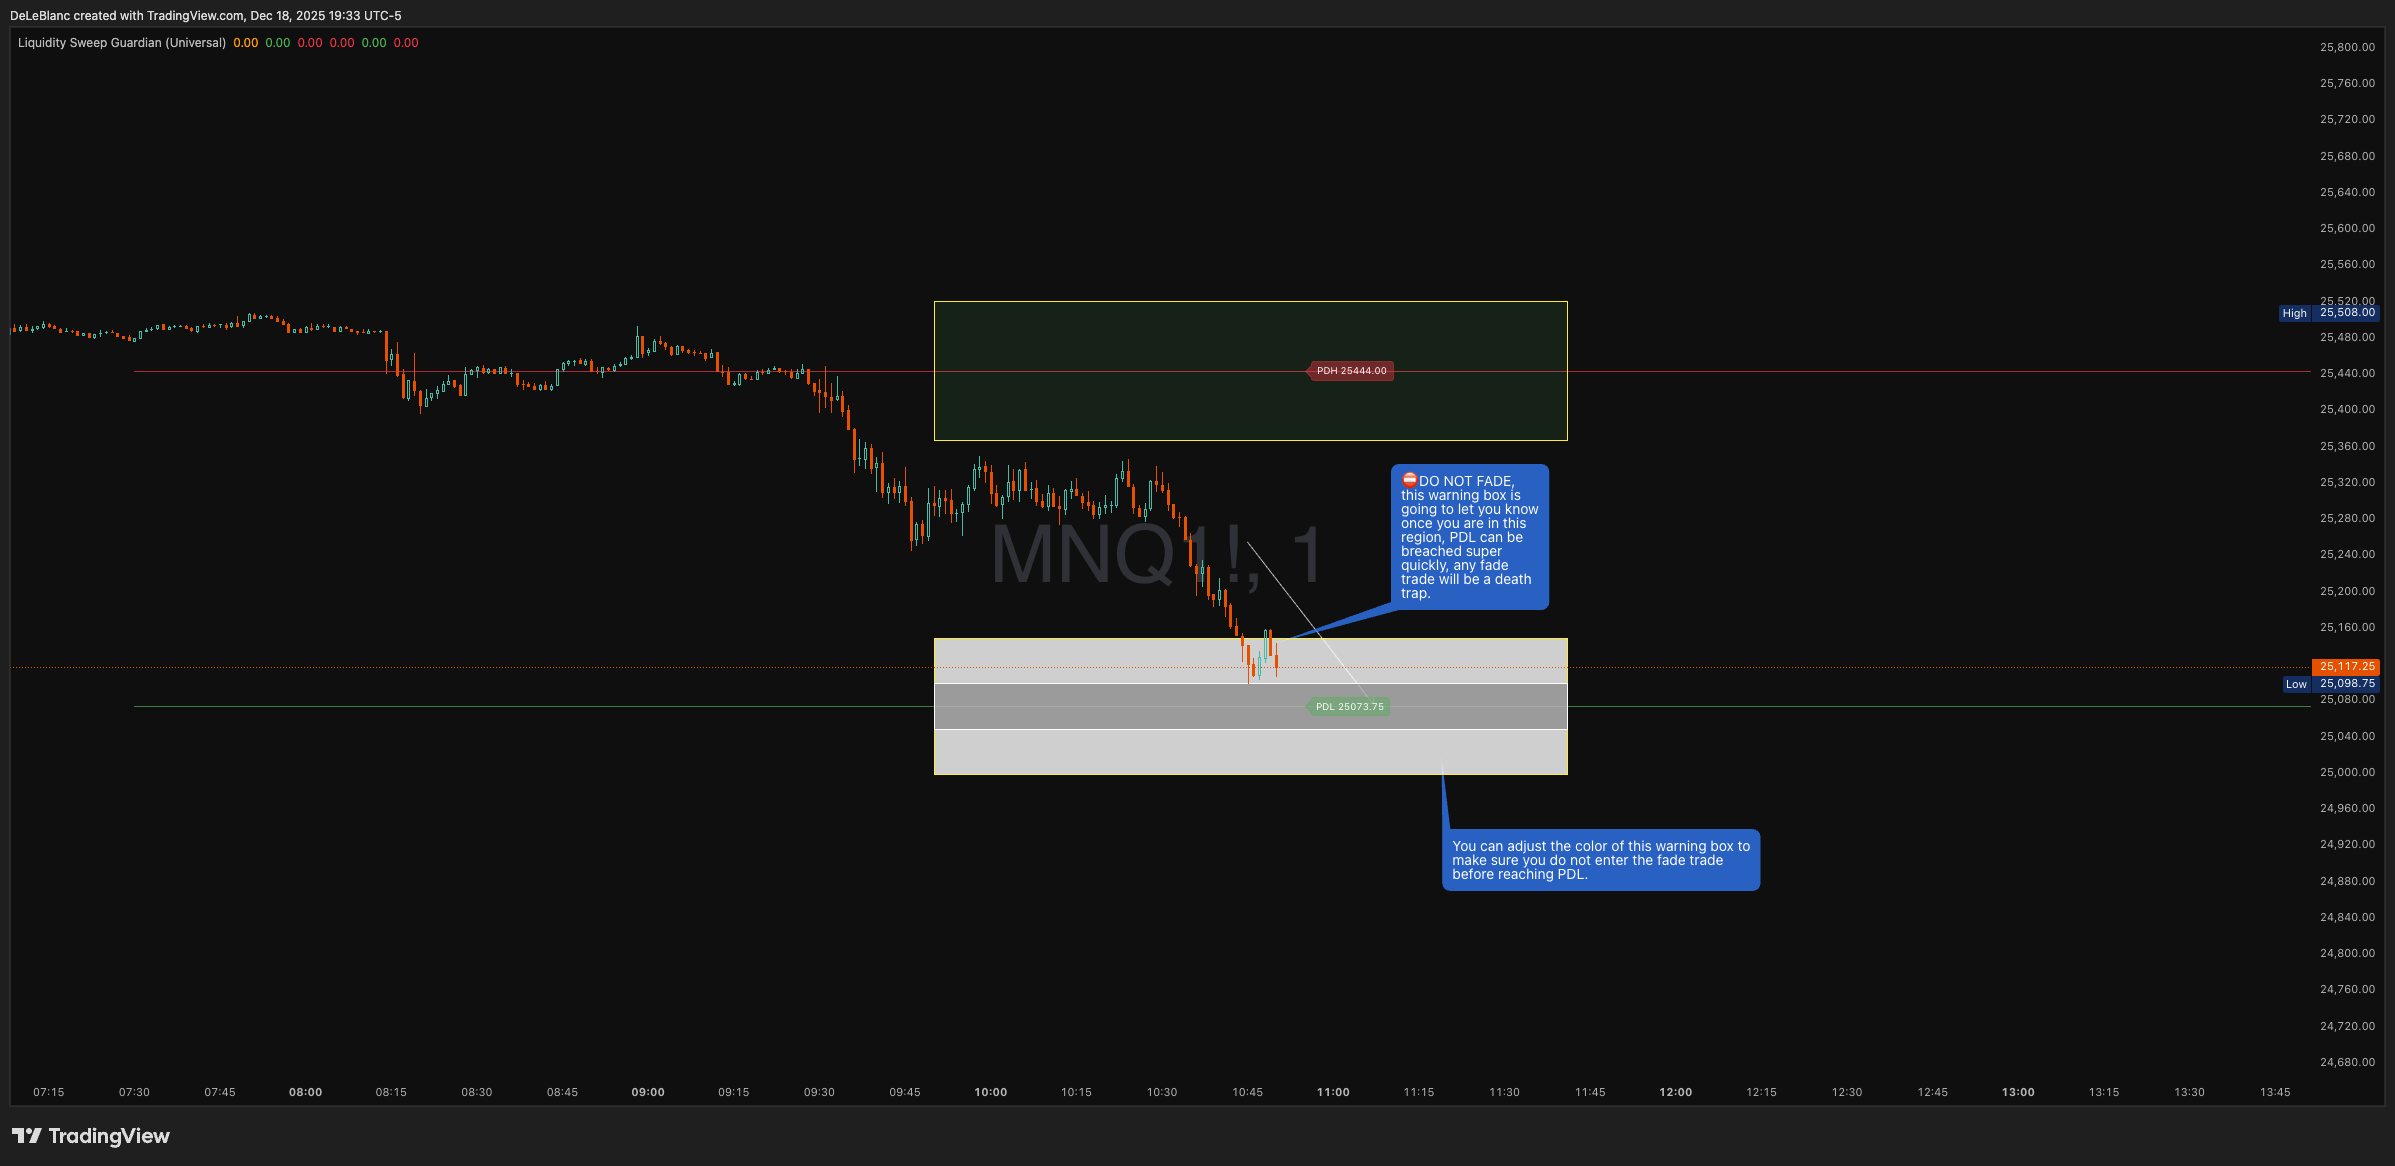Click the PDL 25073.75 price label
Image resolution: width=2395 pixels, height=1166 pixels.
[x=1348, y=707]
